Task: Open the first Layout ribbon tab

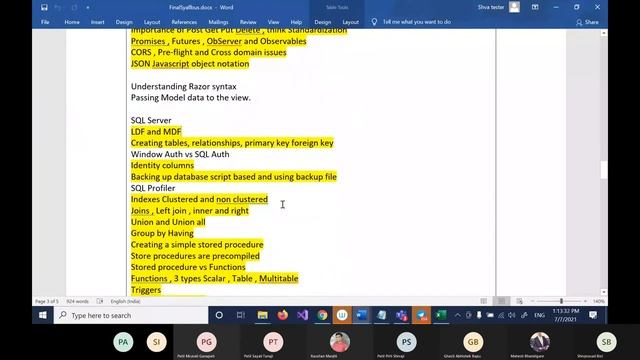Action: (152, 22)
